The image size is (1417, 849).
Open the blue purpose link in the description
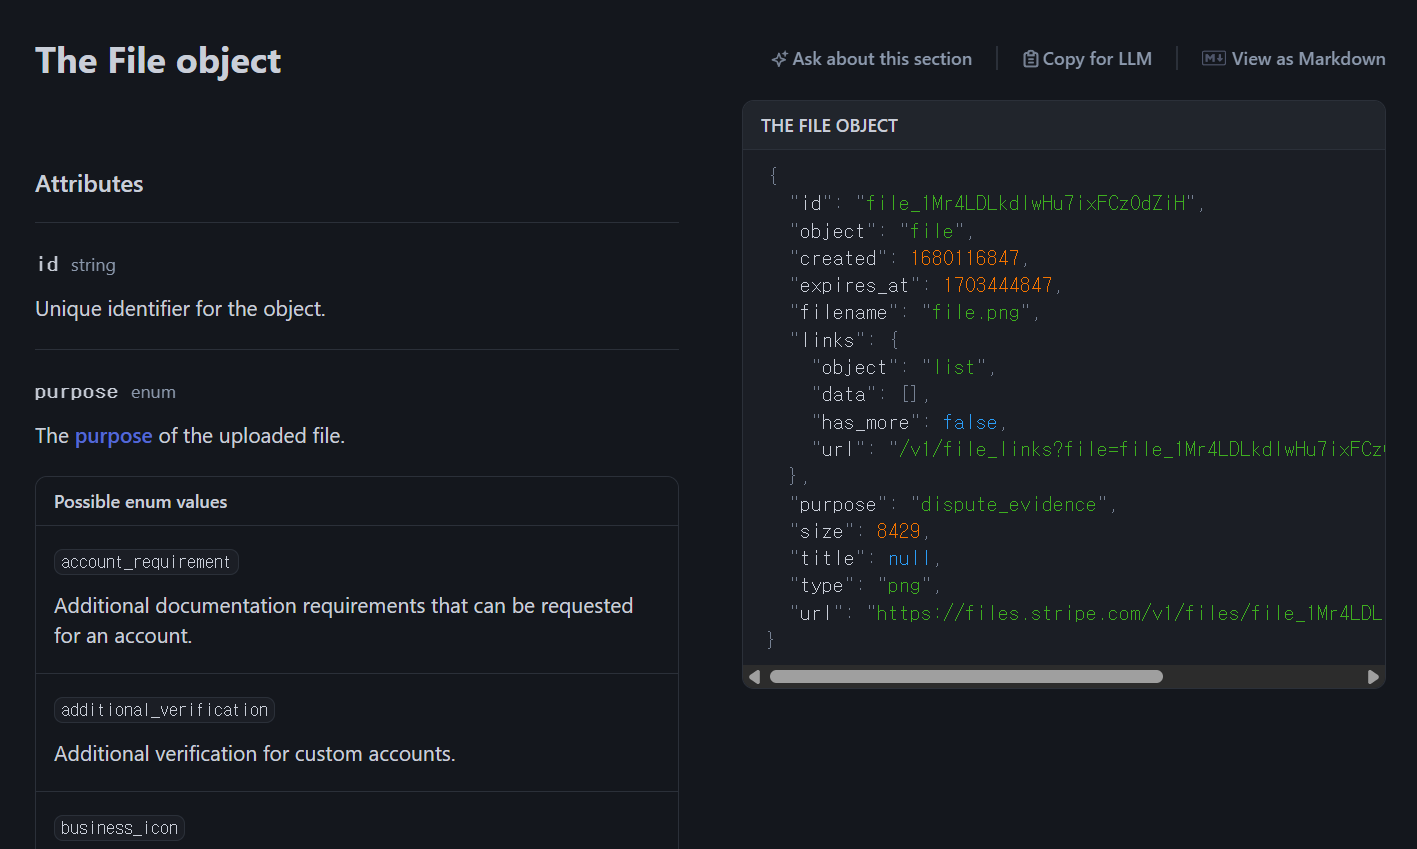pos(113,436)
